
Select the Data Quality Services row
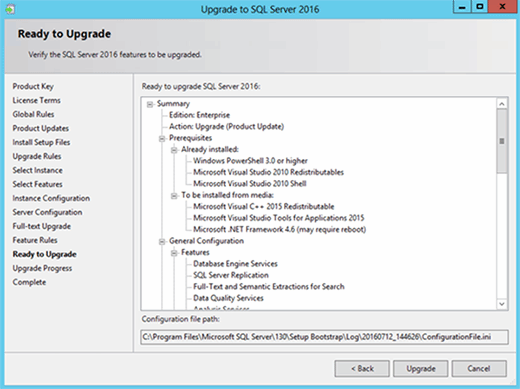pyautogui.click(x=228, y=298)
